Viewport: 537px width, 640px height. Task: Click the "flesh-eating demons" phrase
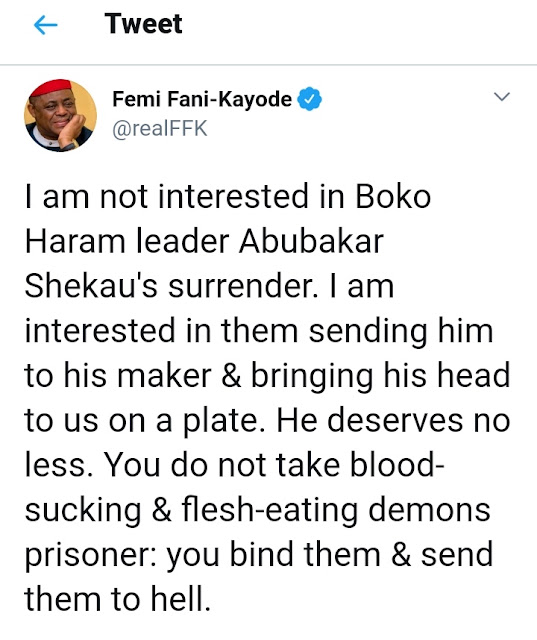(x=336, y=511)
